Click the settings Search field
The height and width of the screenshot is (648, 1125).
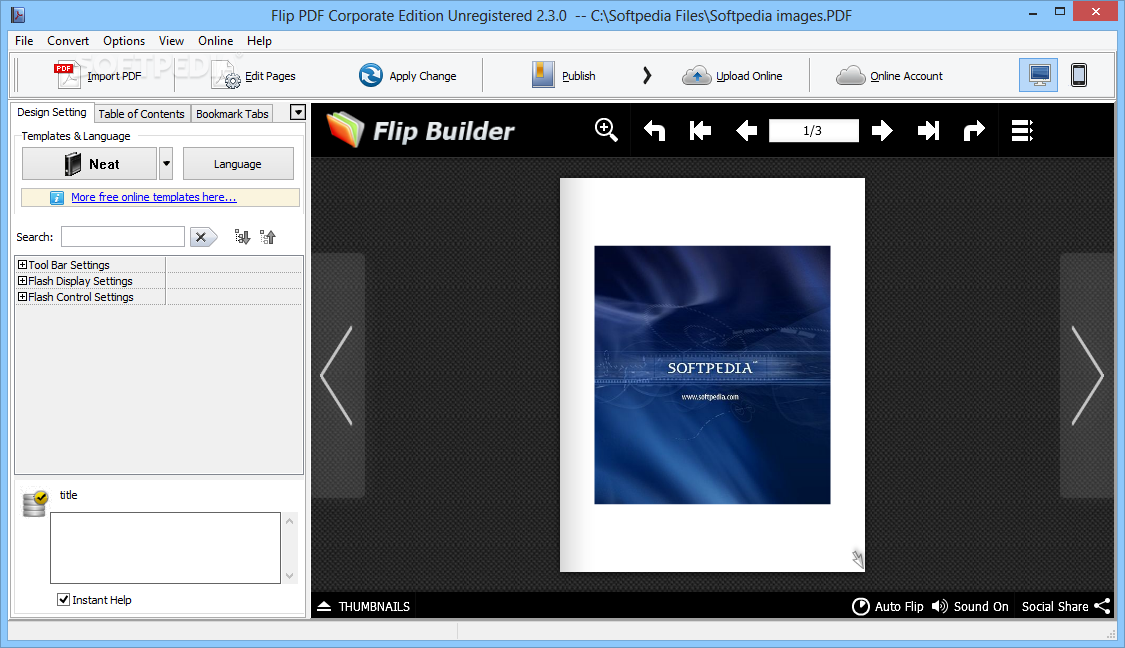click(123, 237)
